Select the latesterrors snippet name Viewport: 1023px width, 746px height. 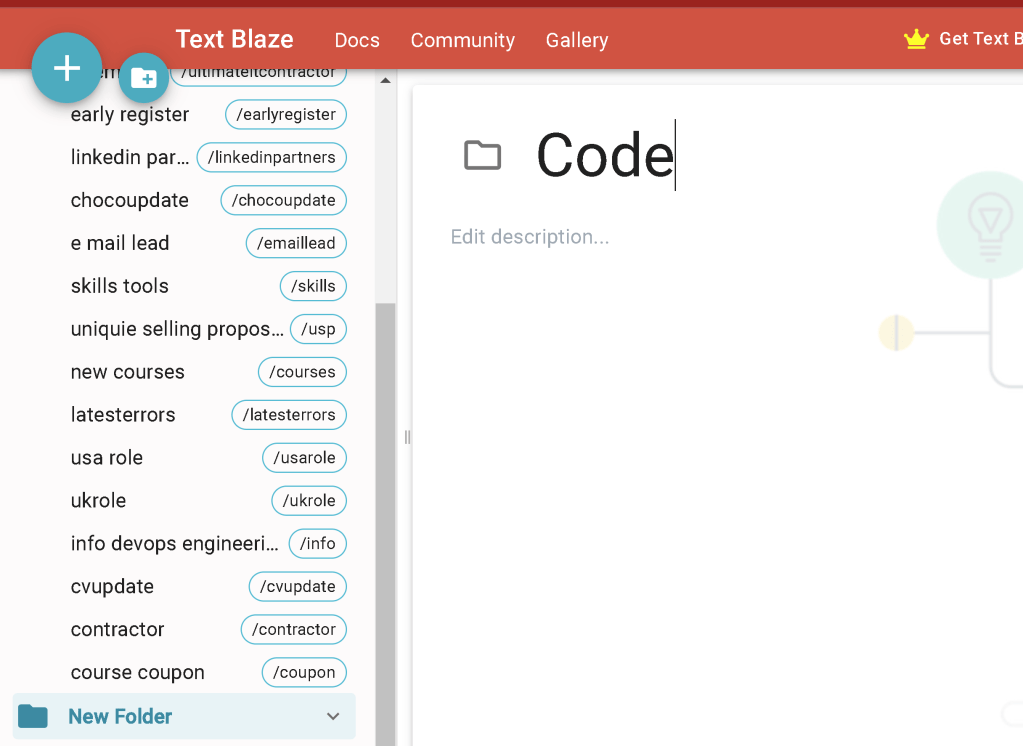pyautogui.click(x=123, y=415)
